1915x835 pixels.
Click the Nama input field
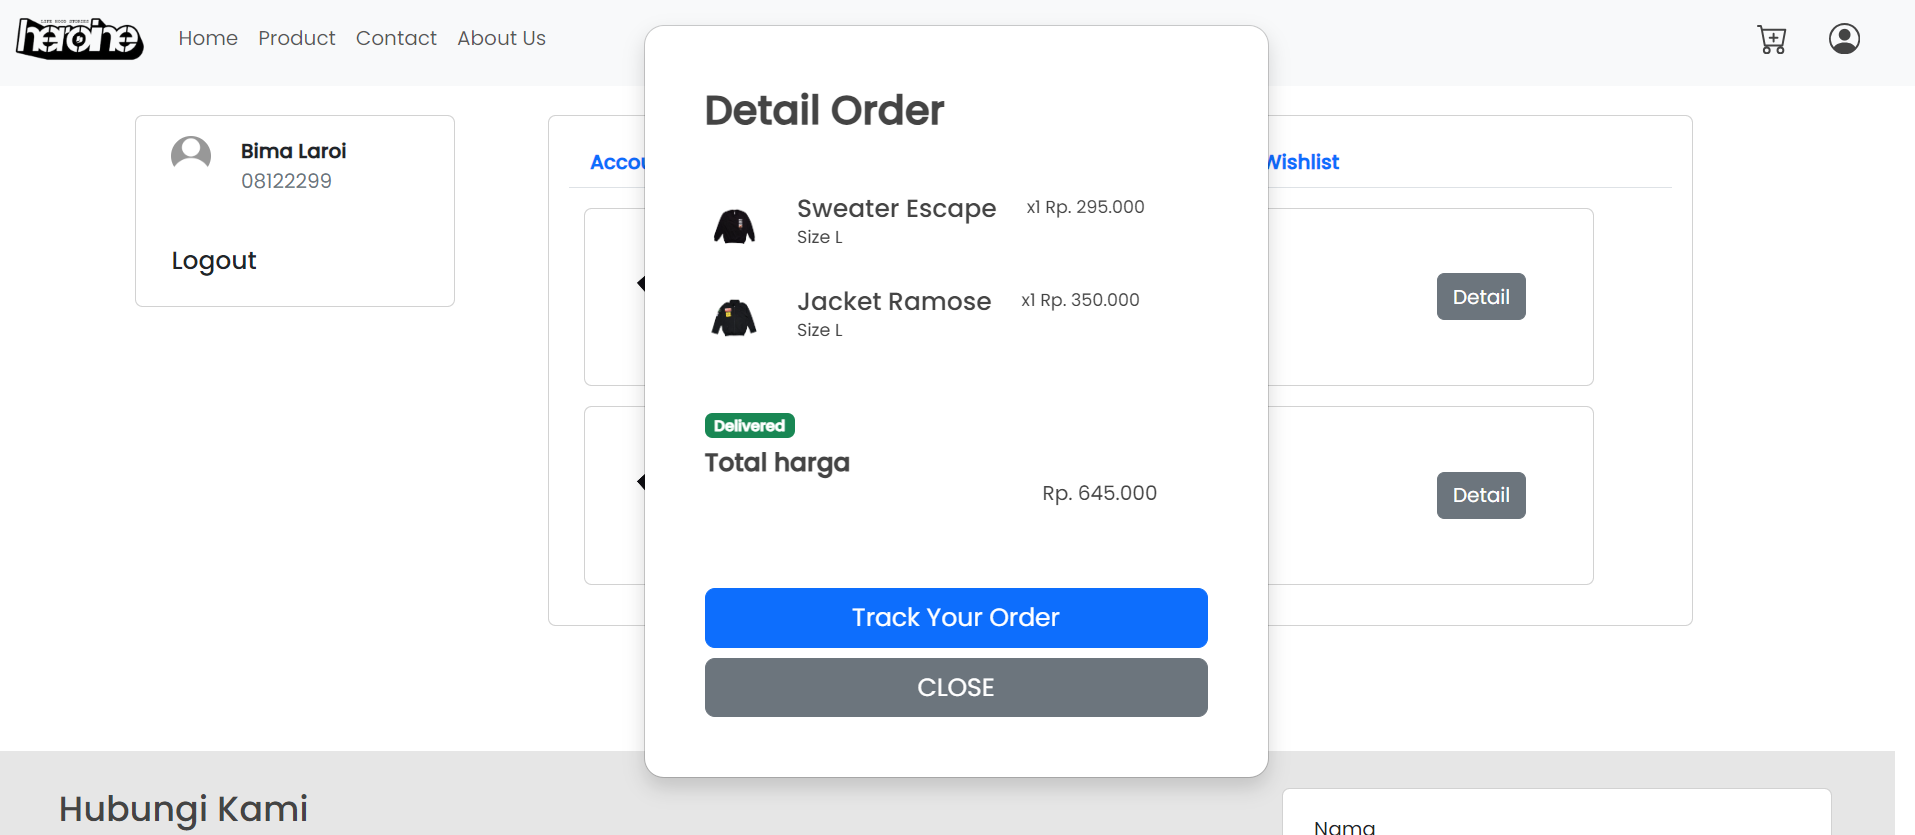pos(1556,820)
